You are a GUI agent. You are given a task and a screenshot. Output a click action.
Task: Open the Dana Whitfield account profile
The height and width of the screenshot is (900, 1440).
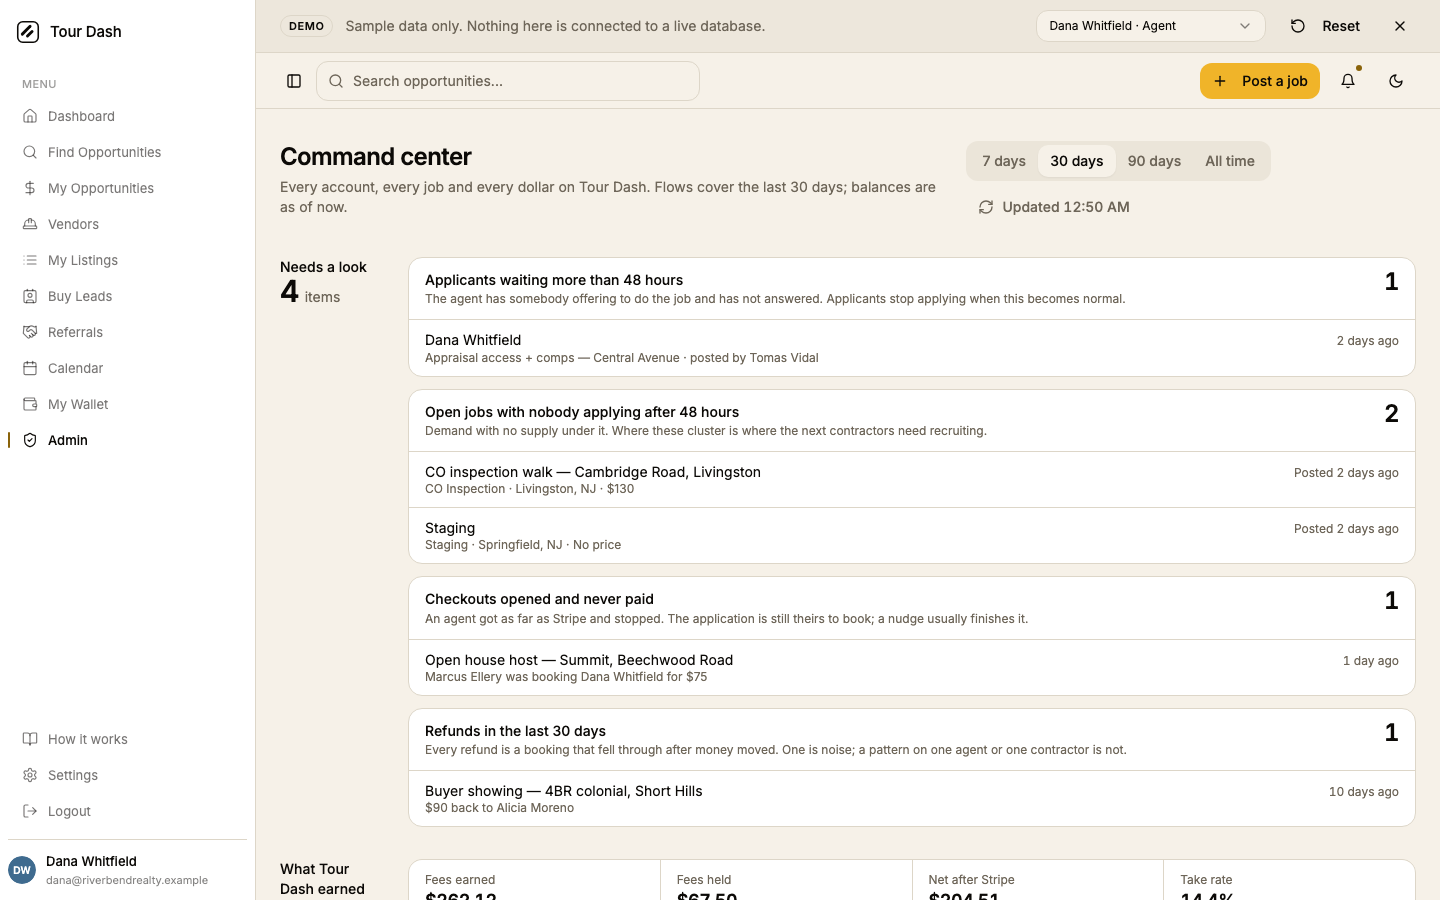(127, 870)
